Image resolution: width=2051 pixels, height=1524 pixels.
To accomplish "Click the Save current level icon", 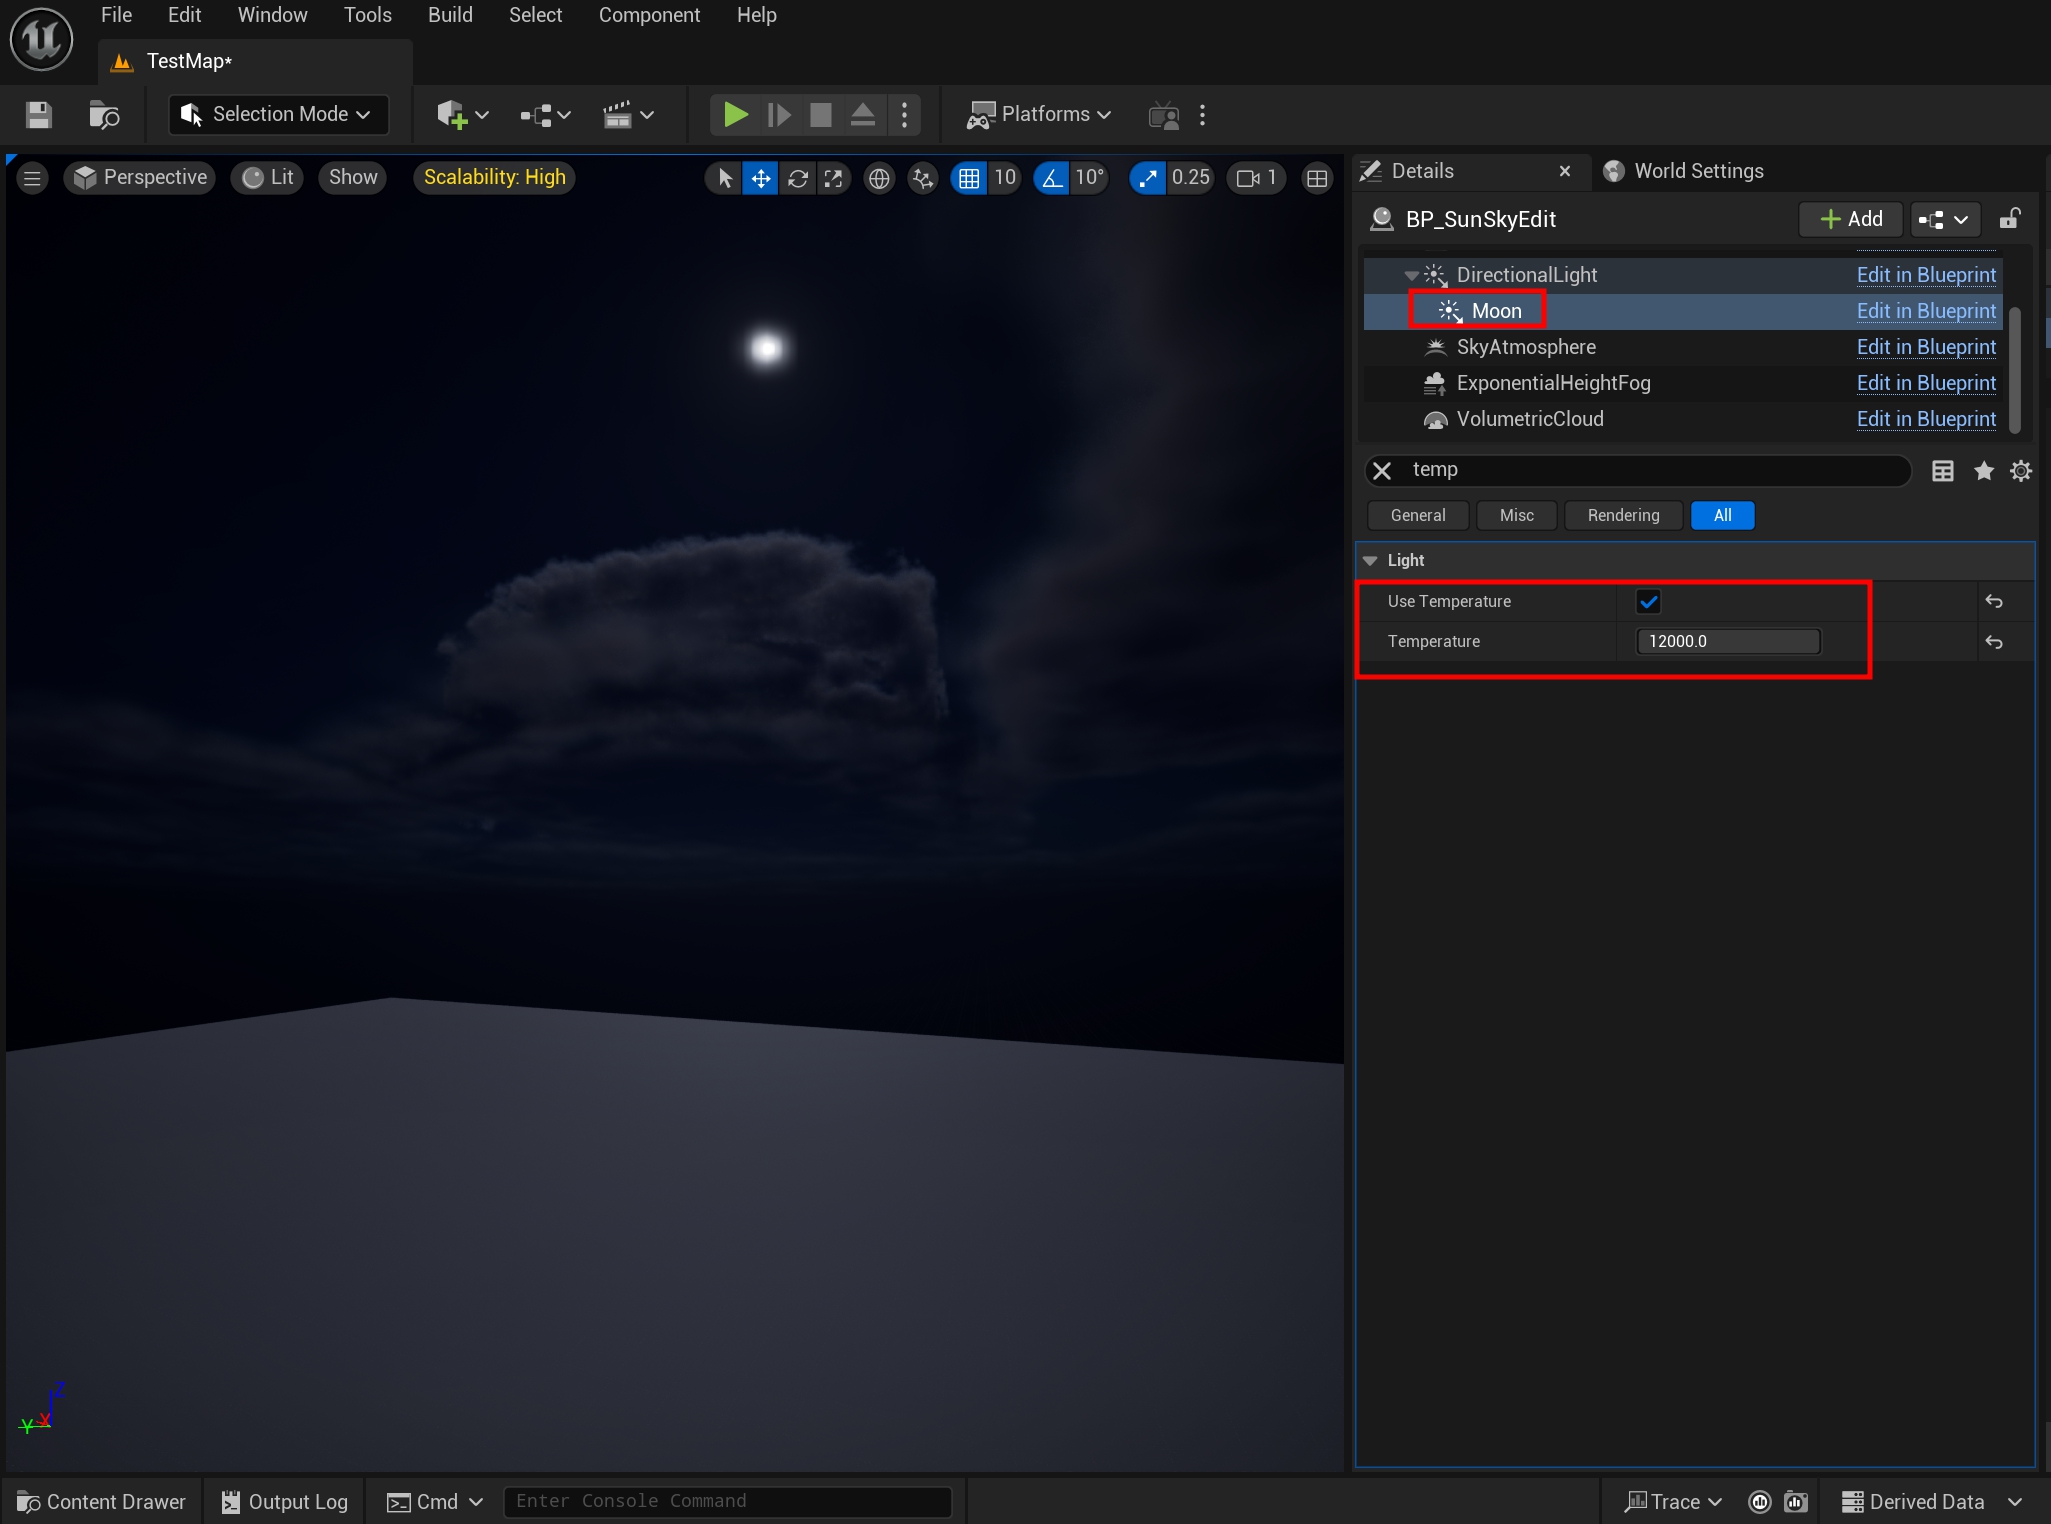I will pyautogui.click(x=38, y=115).
